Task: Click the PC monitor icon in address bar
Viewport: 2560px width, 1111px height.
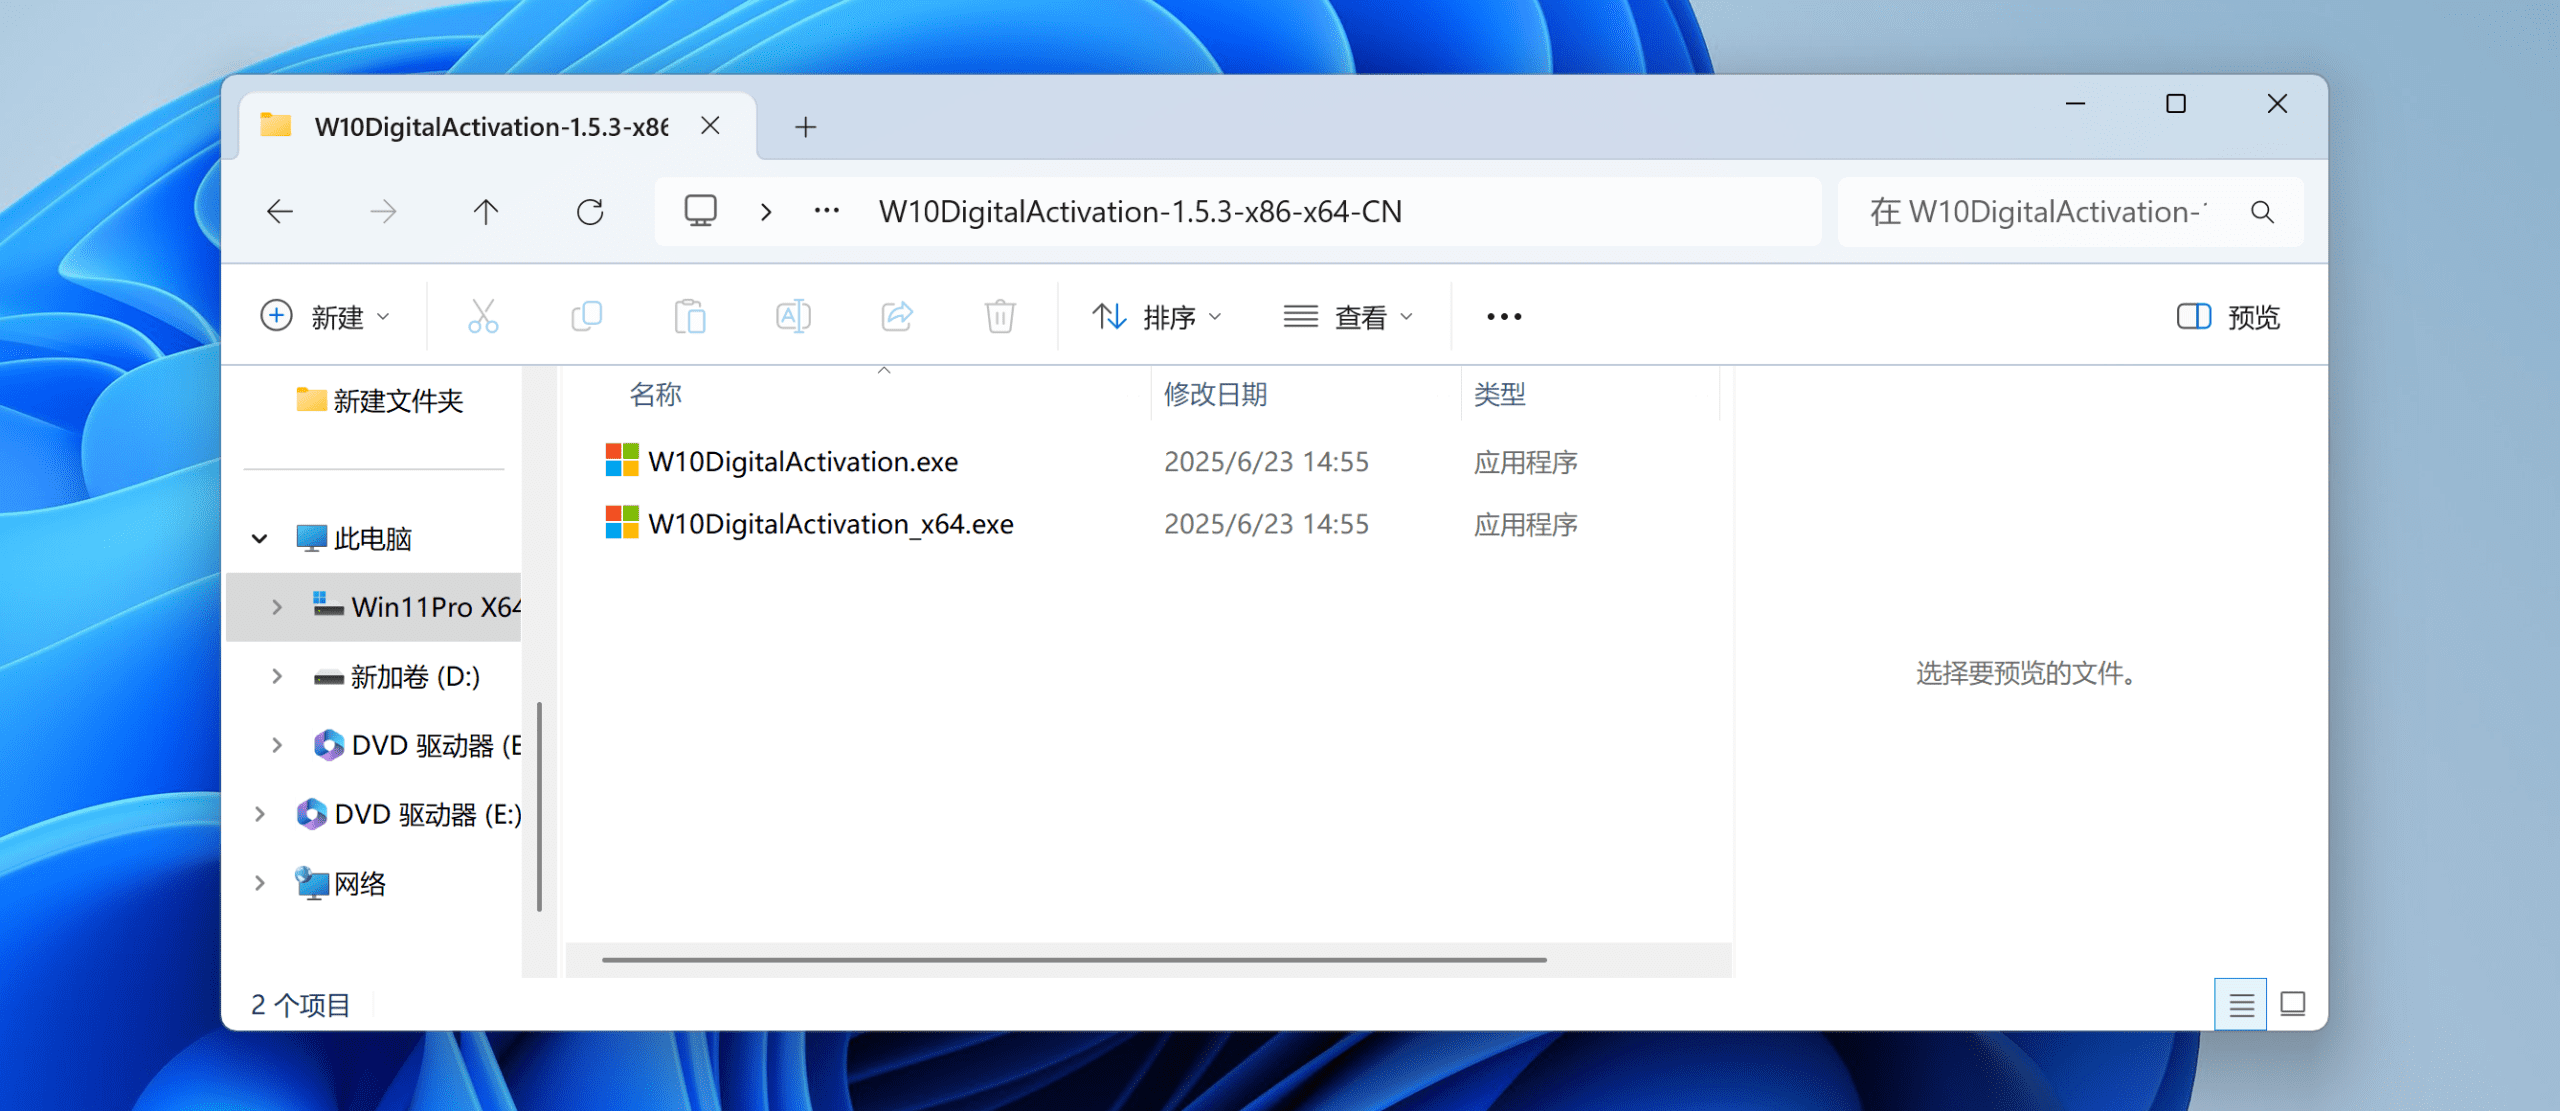Action: pyautogui.click(x=700, y=211)
